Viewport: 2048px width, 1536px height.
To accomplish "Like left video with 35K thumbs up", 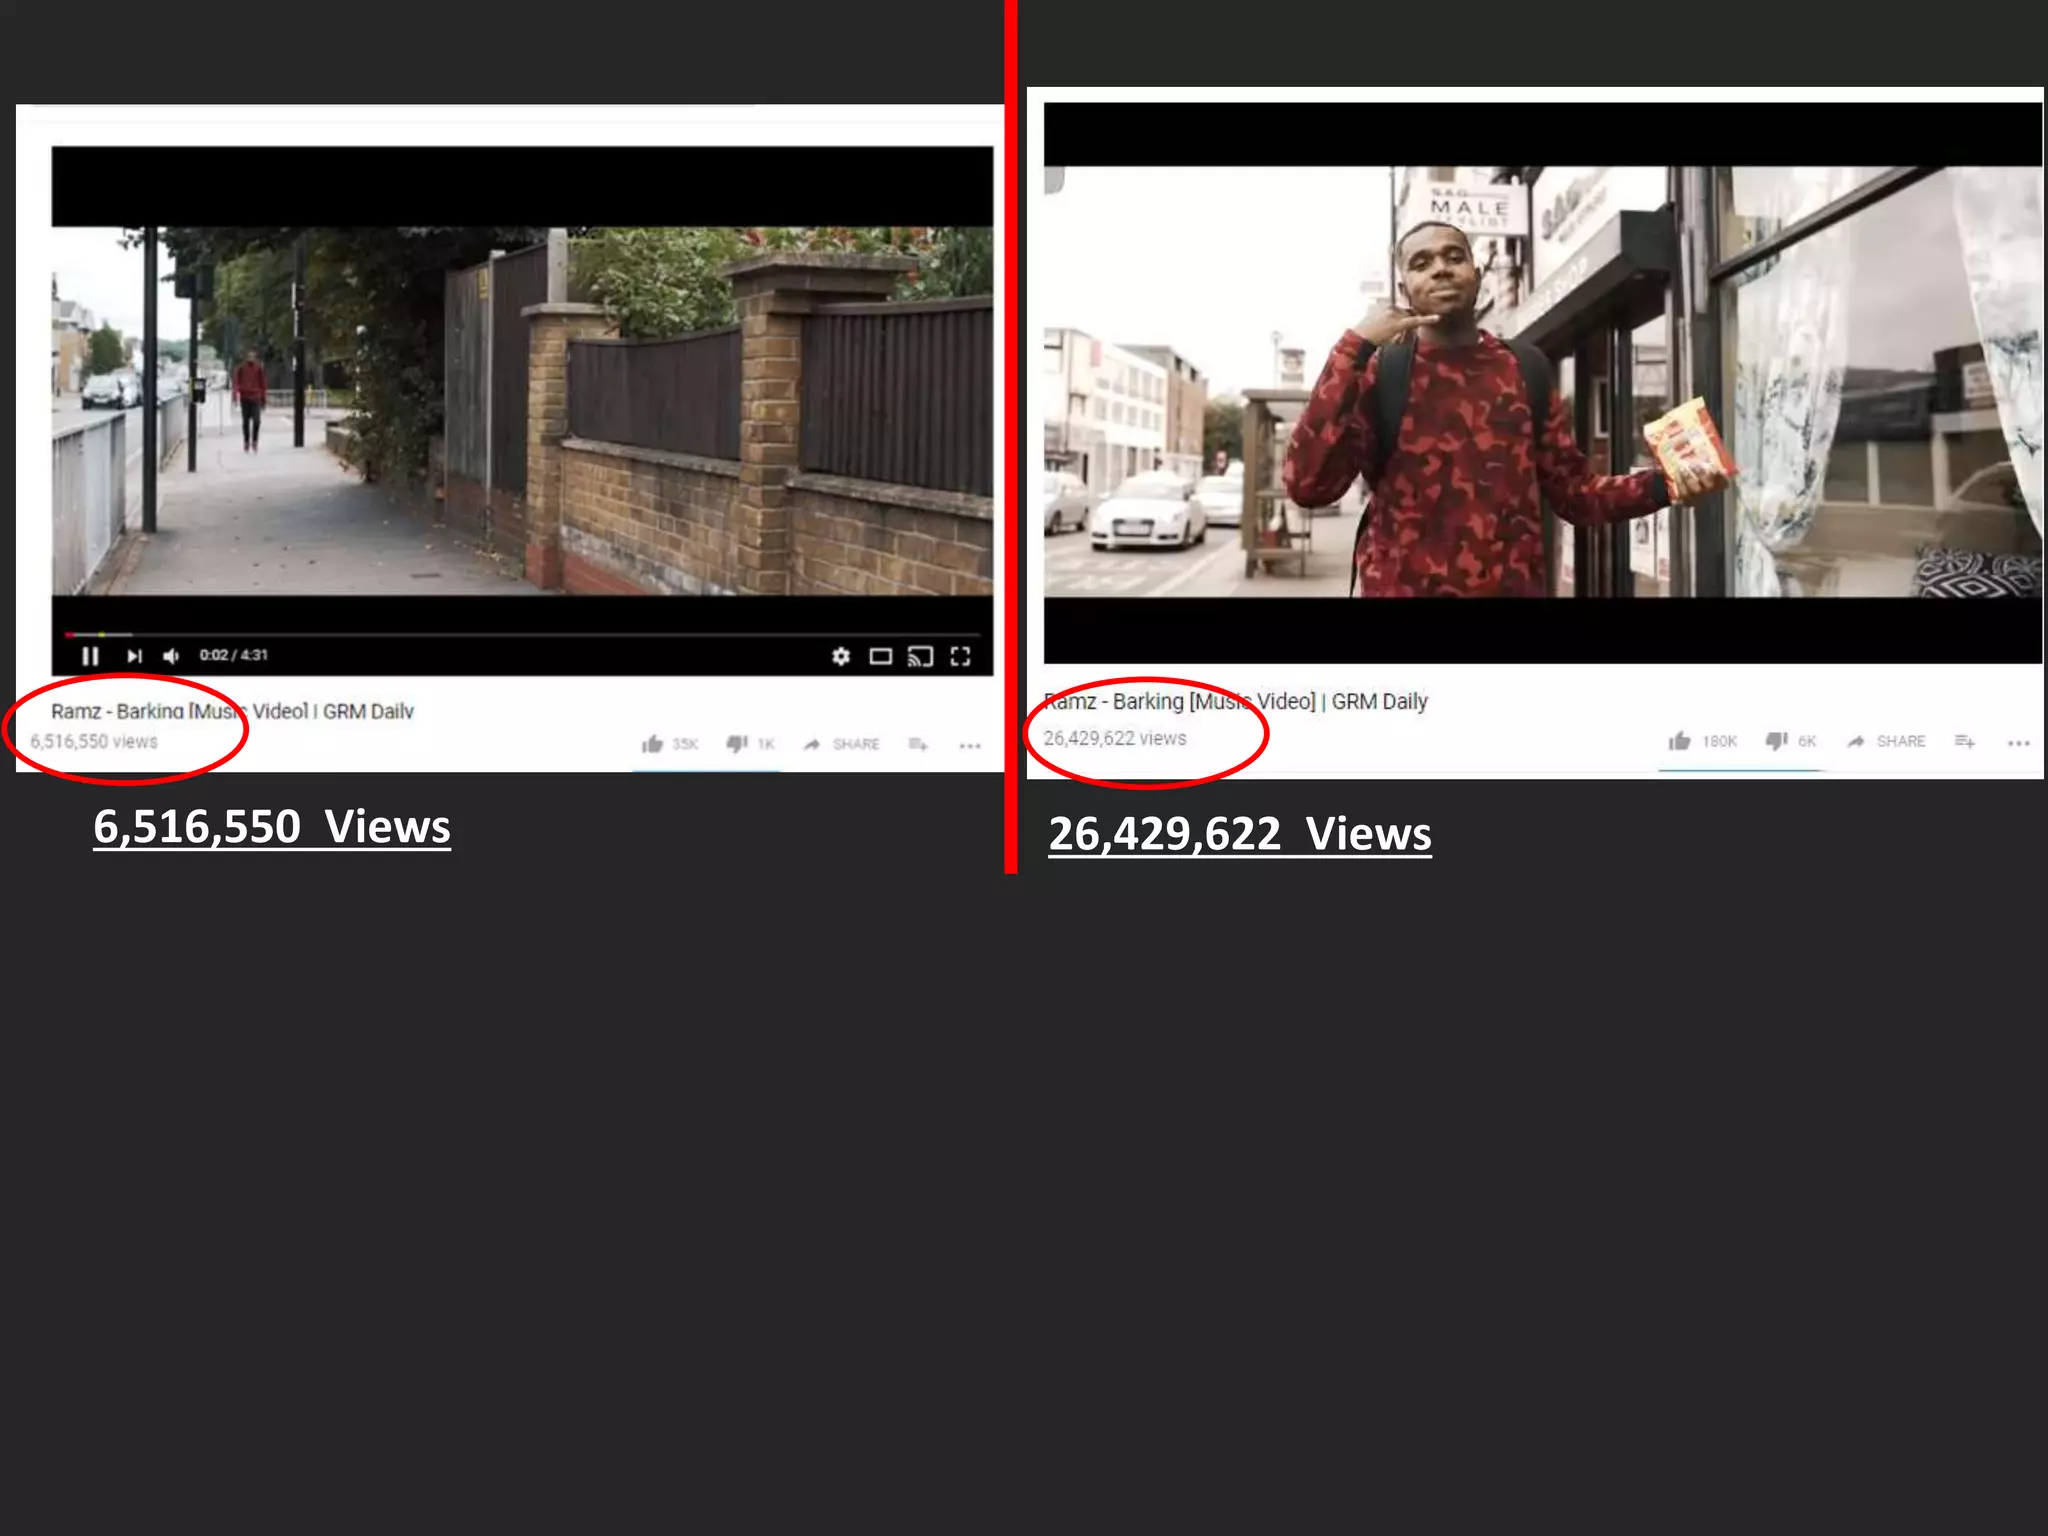I will [670, 744].
